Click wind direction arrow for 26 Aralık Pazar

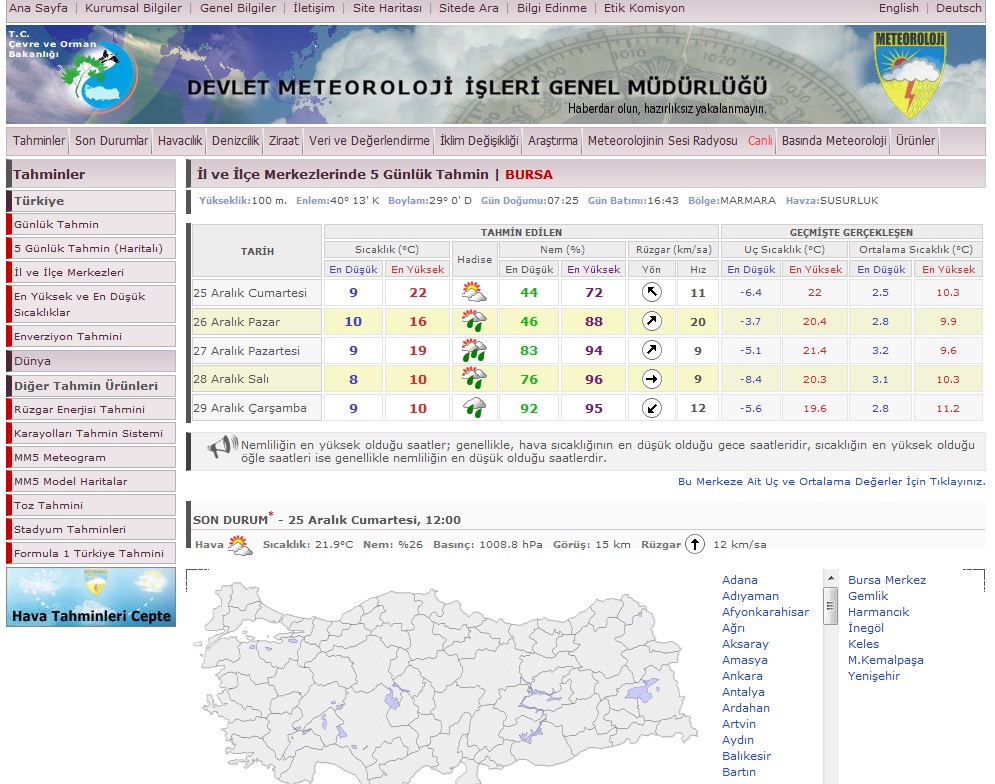coord(652,321)
